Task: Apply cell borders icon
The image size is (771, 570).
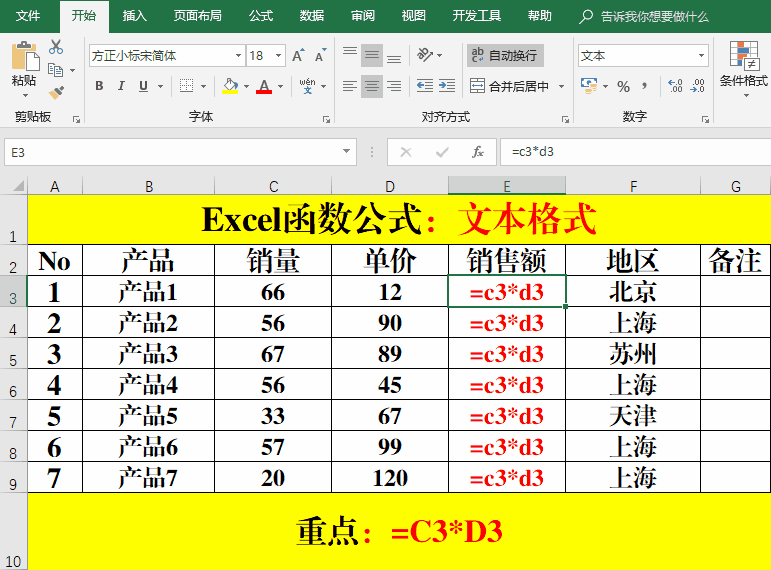Action: coord(186,86)
